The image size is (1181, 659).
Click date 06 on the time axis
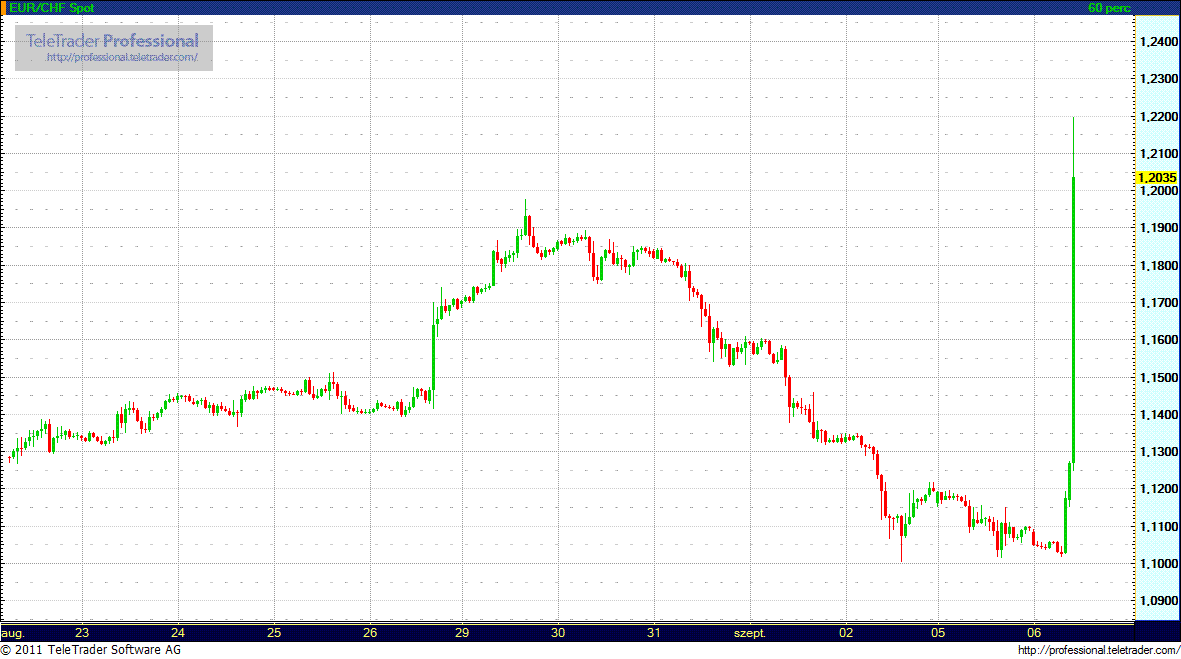pos(1034,633)
